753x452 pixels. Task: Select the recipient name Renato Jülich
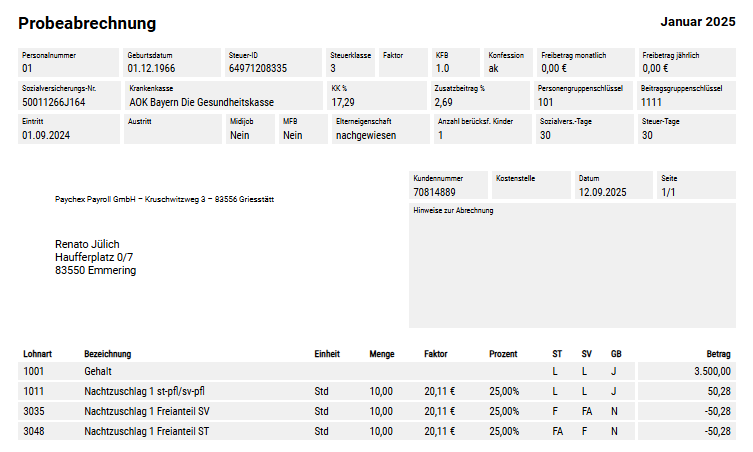[89, 244]
